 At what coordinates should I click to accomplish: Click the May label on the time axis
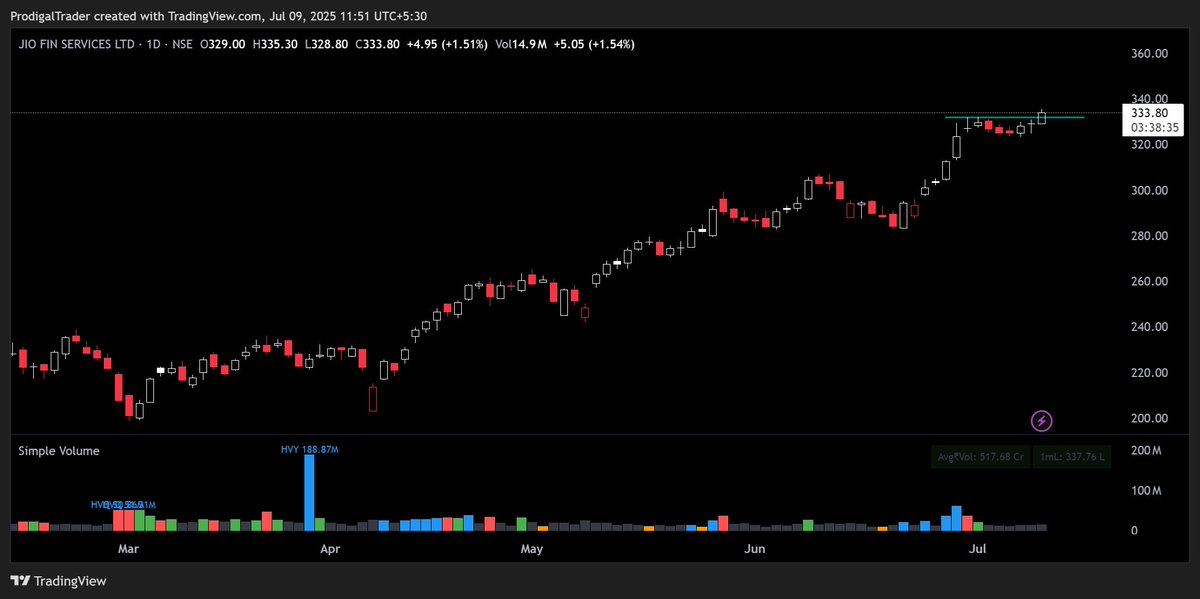coord(531,549)
